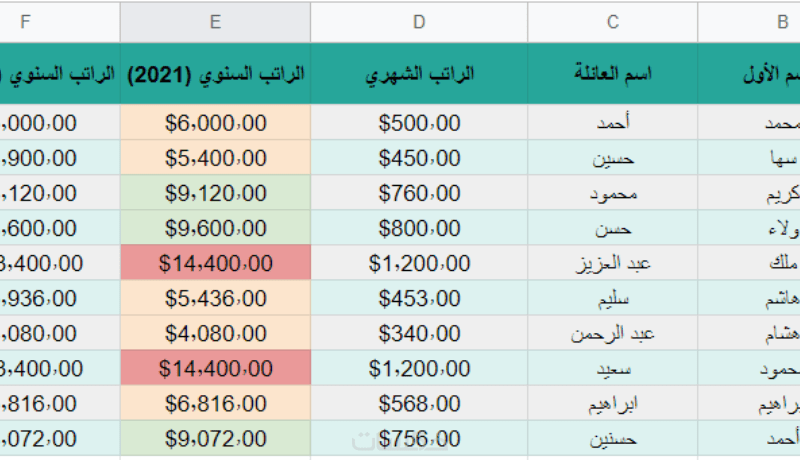This screenshot has height=460, width=800.
Task: Select the الراتب الشهري header cell
Action: [419, 74]
